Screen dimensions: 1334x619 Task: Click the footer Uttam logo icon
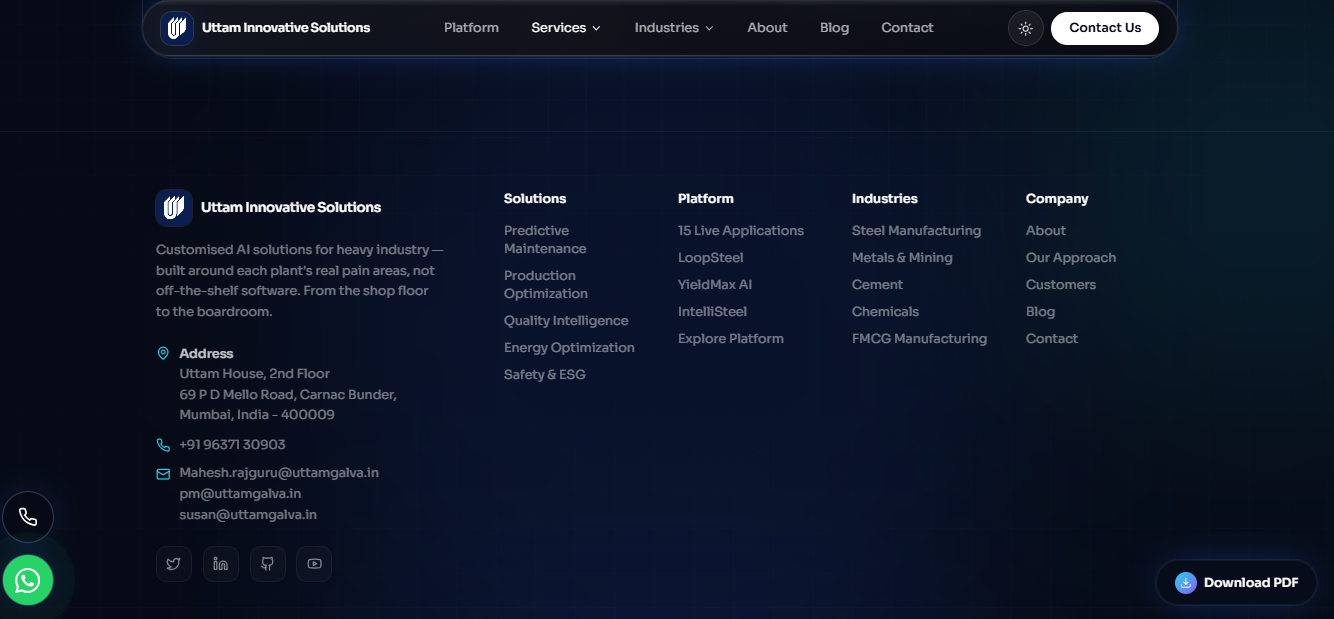[x=174, y=208]
